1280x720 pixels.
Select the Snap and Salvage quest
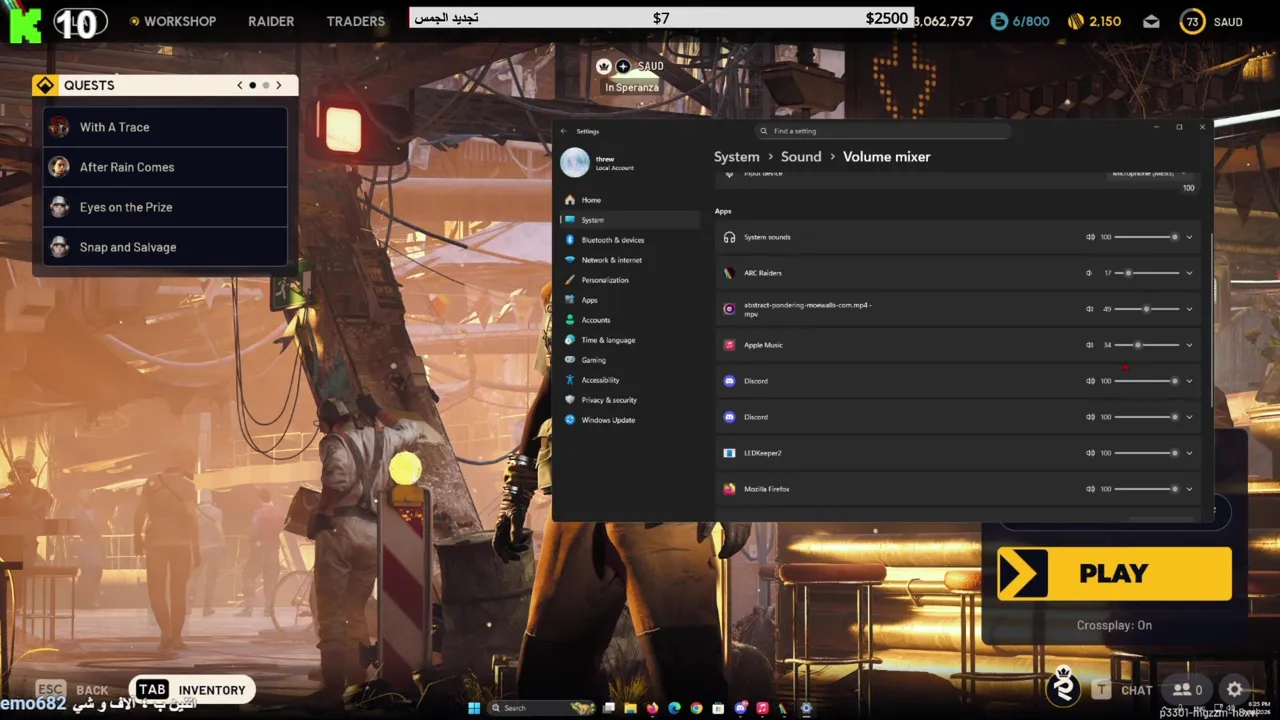(x=166, y=247)
